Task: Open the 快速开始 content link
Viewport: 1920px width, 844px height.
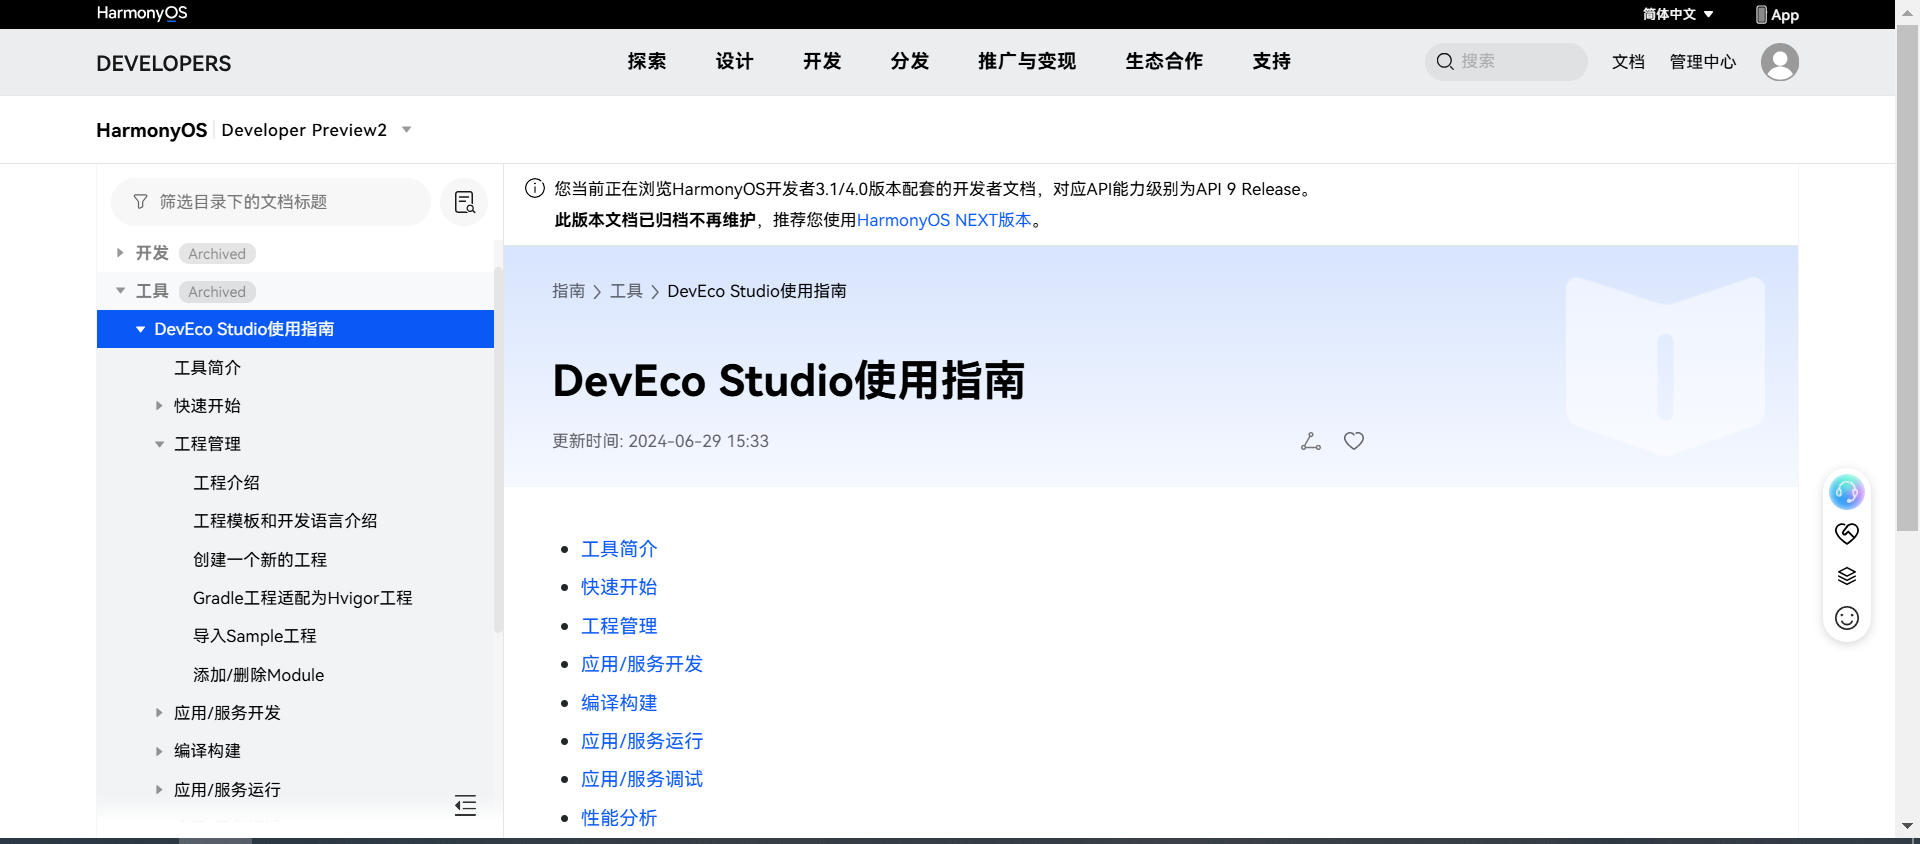Action: (619, 587)
